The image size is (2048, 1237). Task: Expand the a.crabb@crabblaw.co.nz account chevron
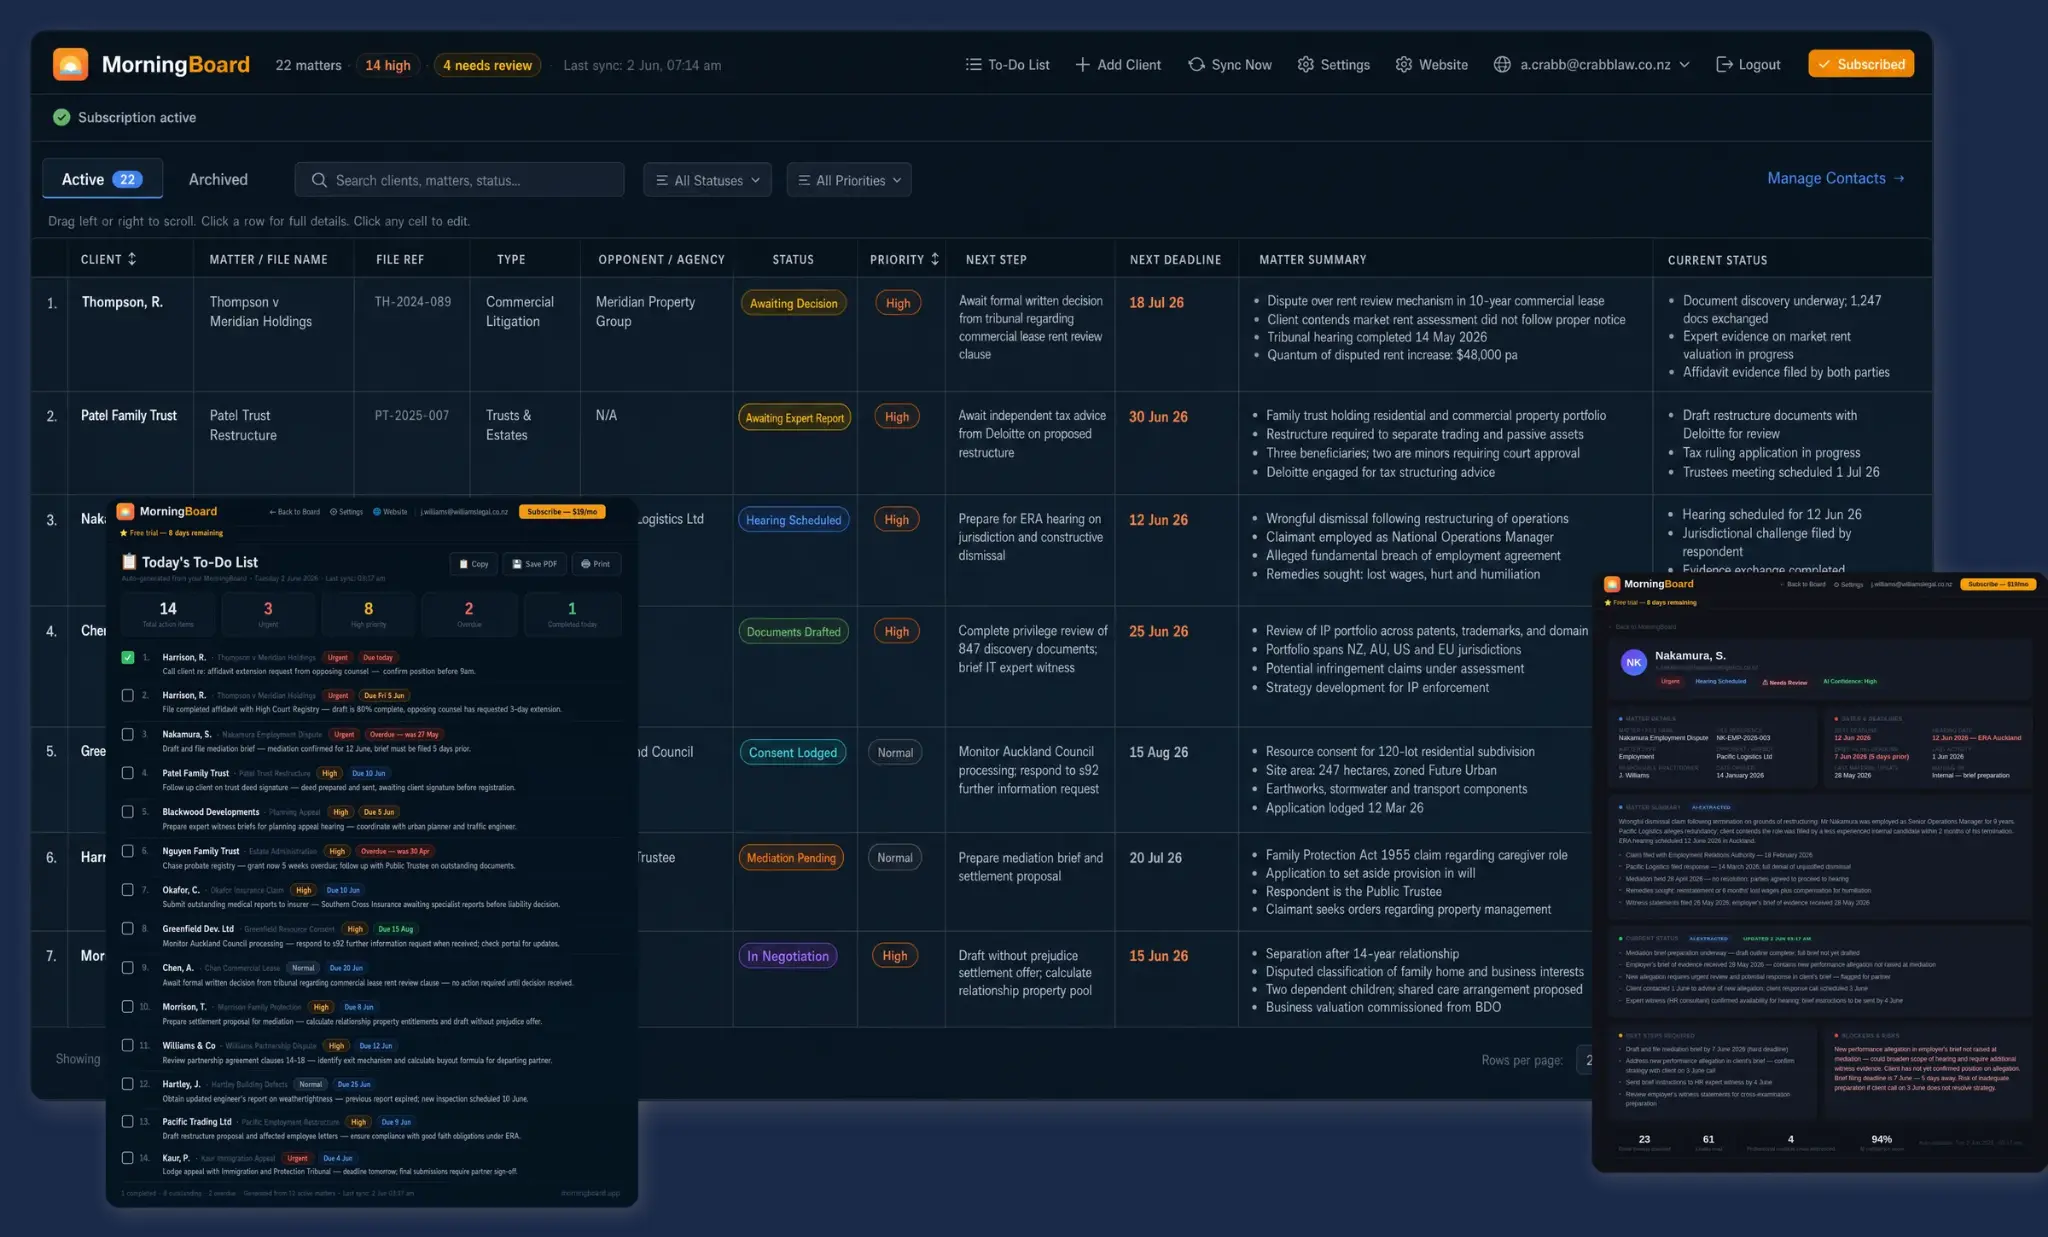tap(1684, 64)
